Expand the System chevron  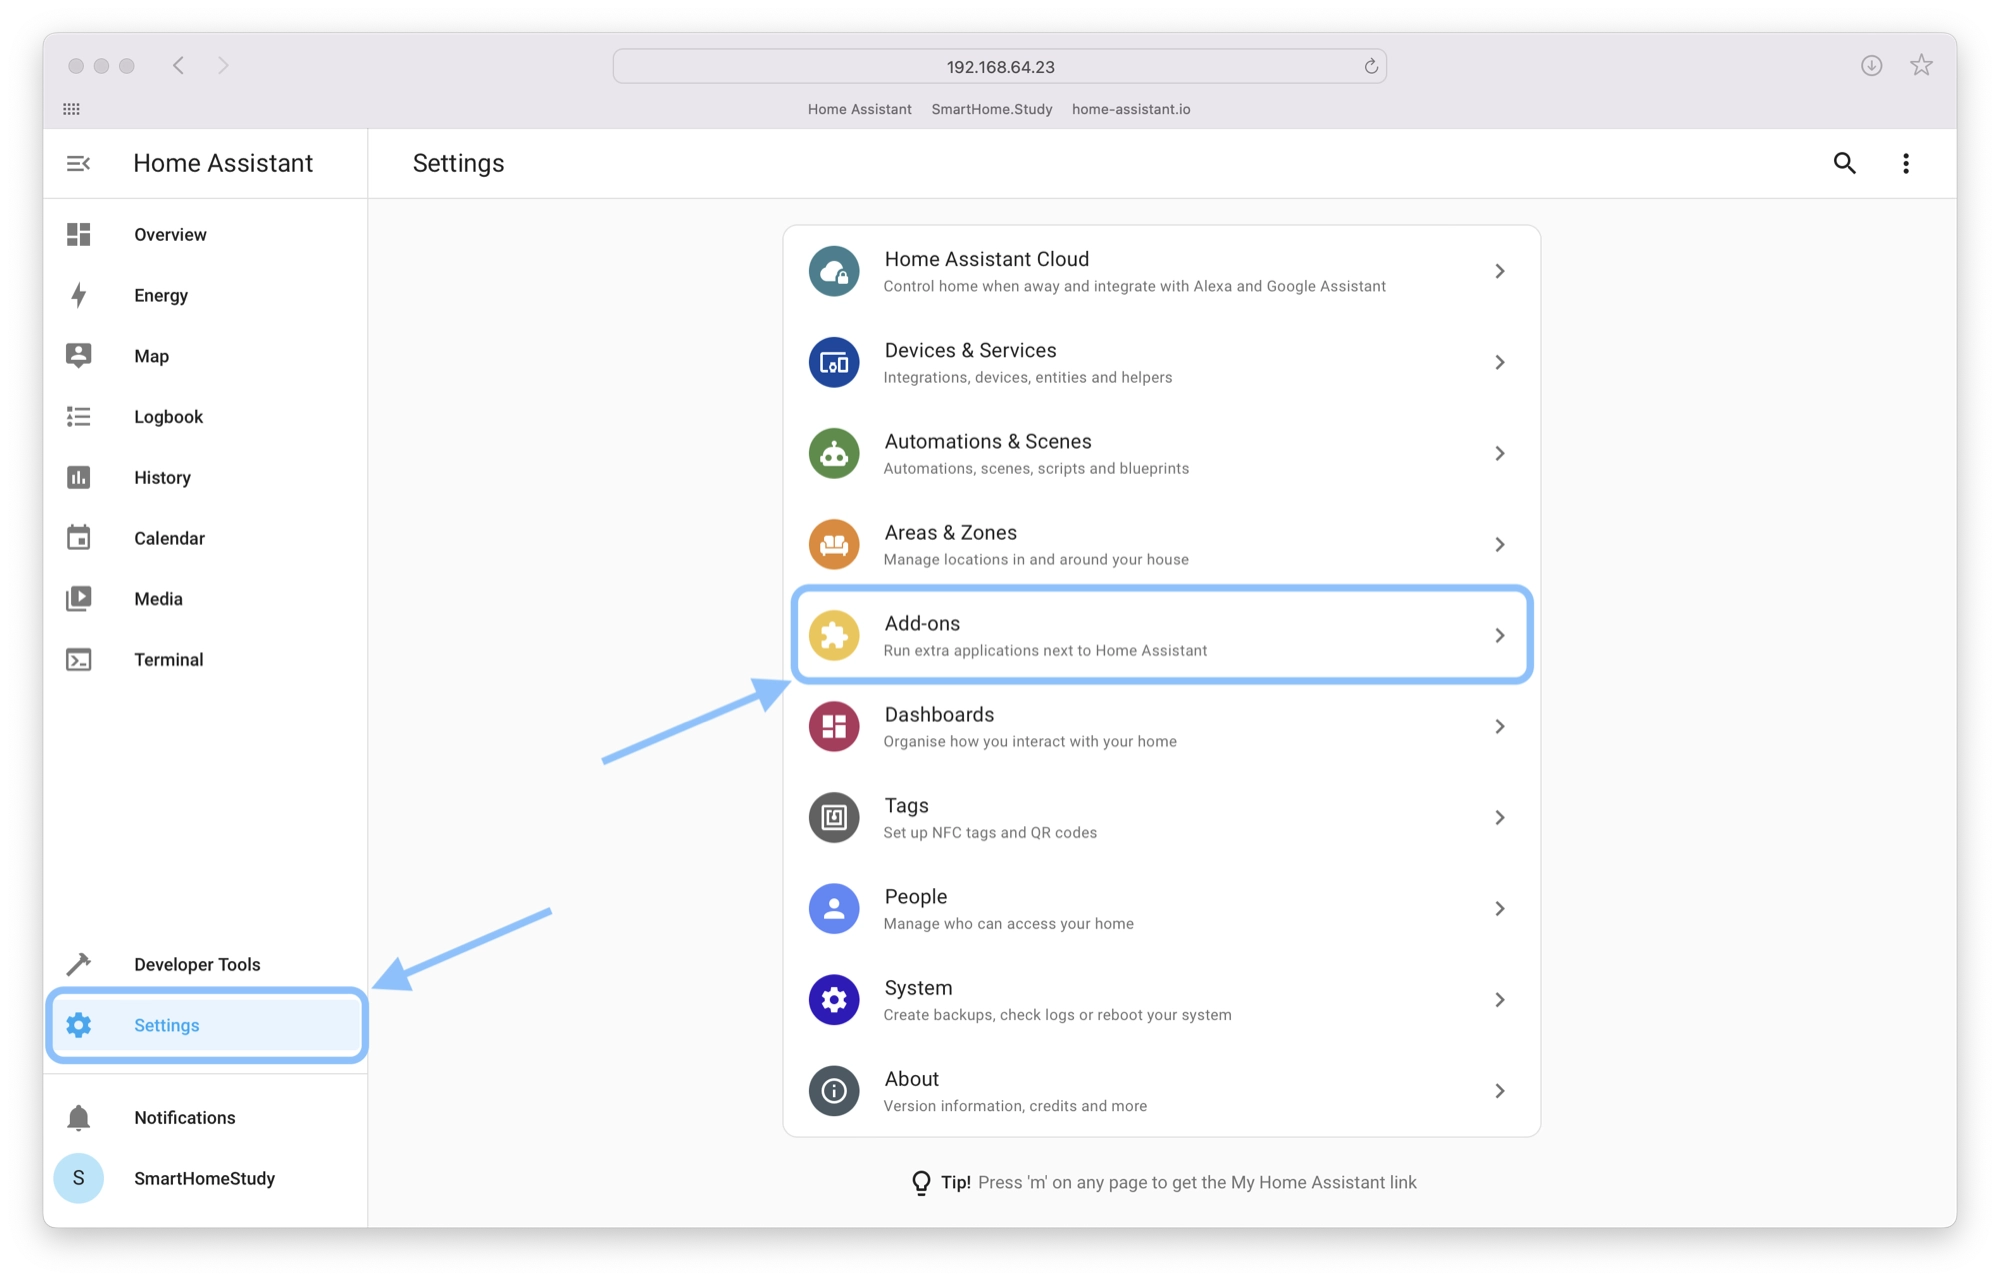click(x=1500, y=1000)
